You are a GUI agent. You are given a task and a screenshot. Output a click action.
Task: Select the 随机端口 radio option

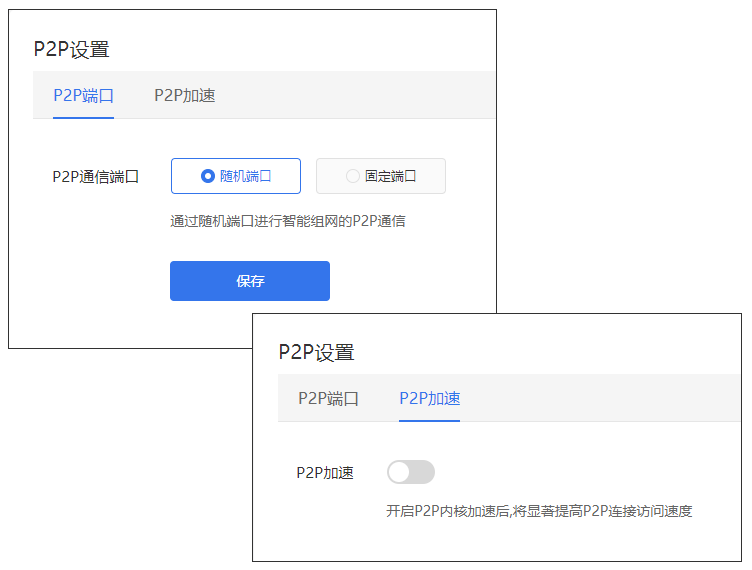click(236, 176)
